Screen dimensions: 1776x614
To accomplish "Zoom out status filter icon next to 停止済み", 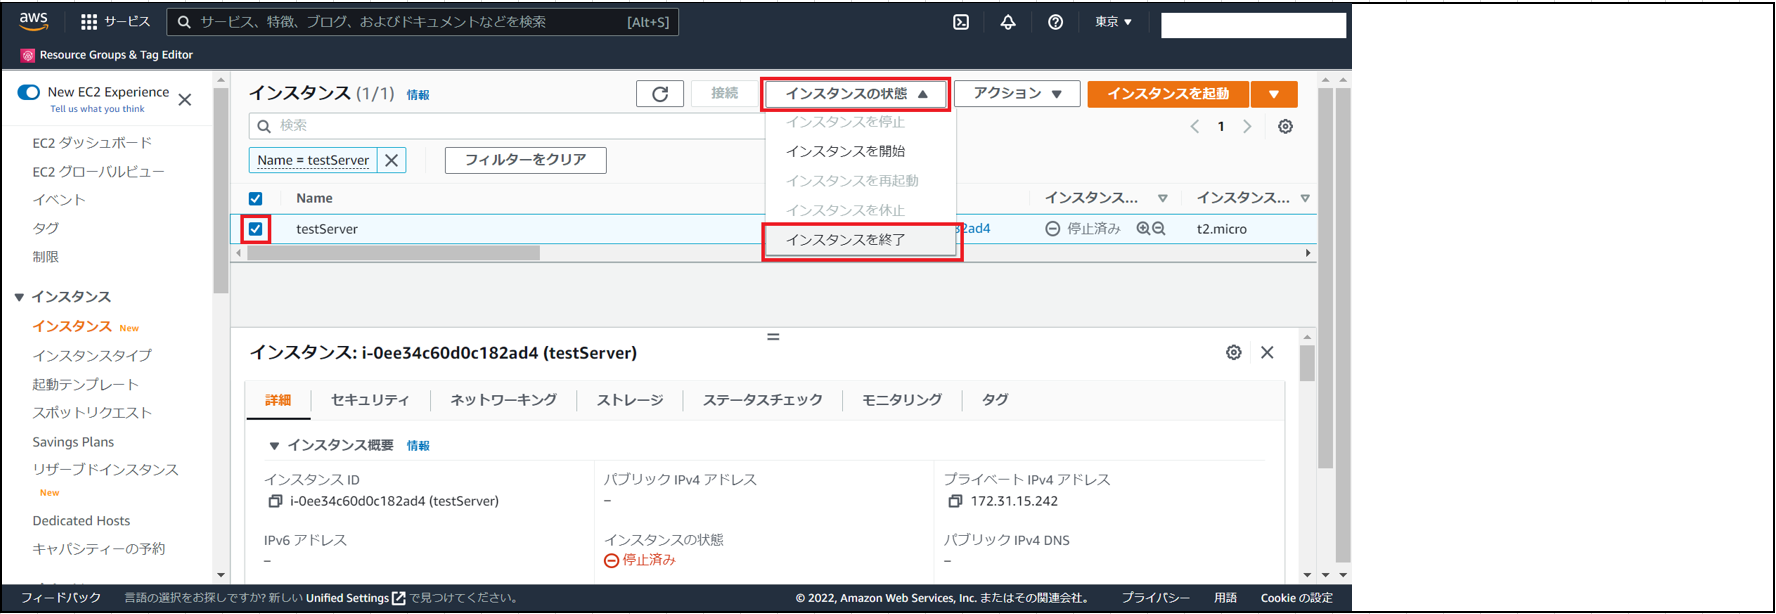I will pyautogui.click(x=1159, y=229).
